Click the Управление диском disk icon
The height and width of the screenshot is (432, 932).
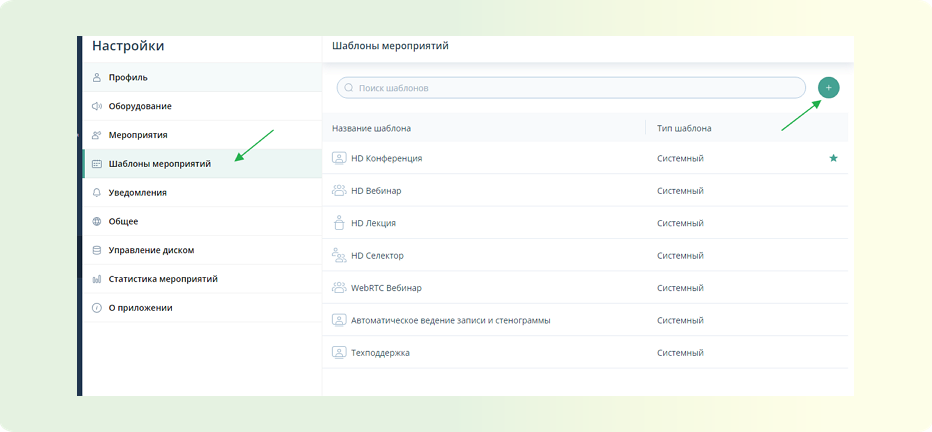[97, 250]
